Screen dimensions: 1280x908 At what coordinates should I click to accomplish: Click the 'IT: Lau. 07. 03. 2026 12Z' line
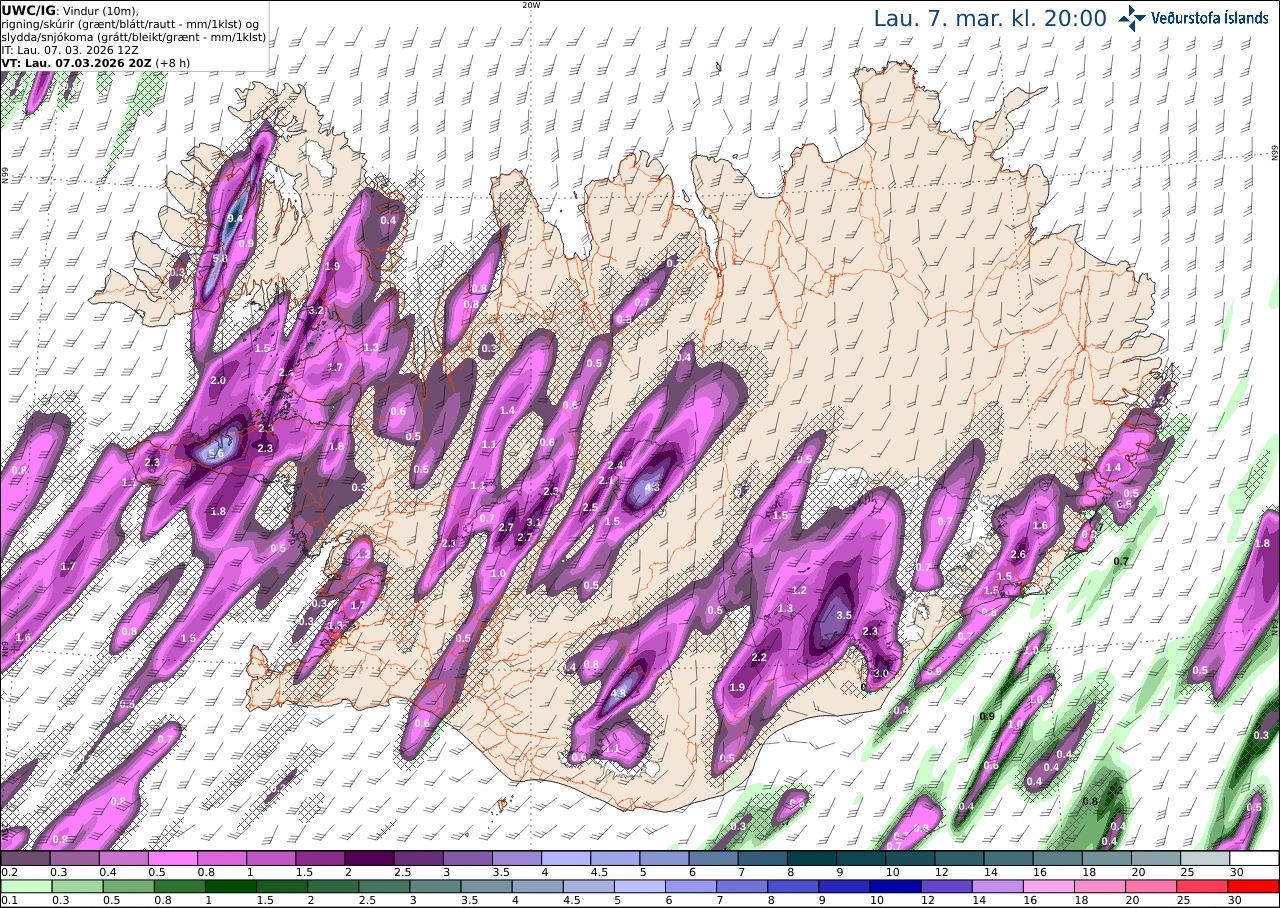tap(68, 49)
